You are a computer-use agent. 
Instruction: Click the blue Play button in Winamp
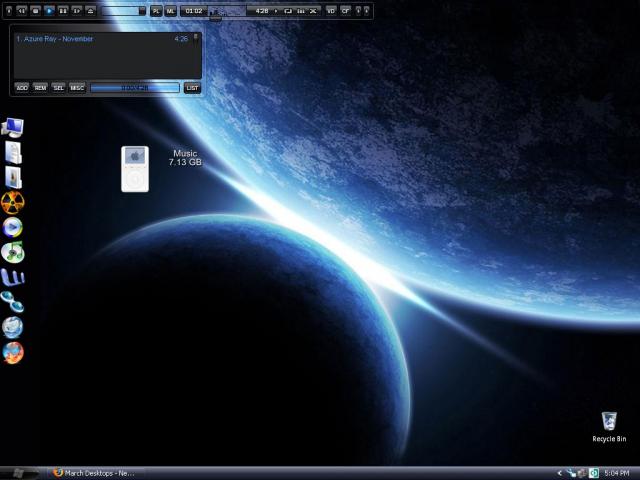[x=49, y=11]
